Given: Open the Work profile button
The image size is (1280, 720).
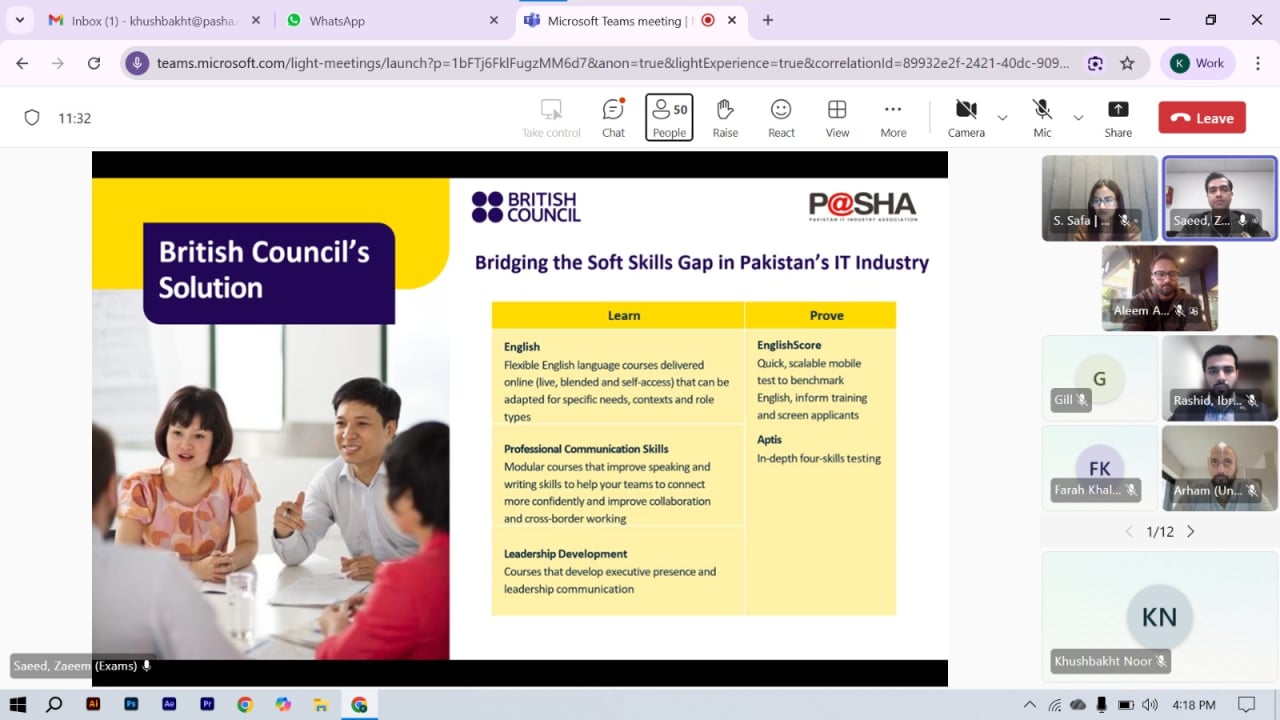Looking at the screenshot, I should tap(1197, 63).
